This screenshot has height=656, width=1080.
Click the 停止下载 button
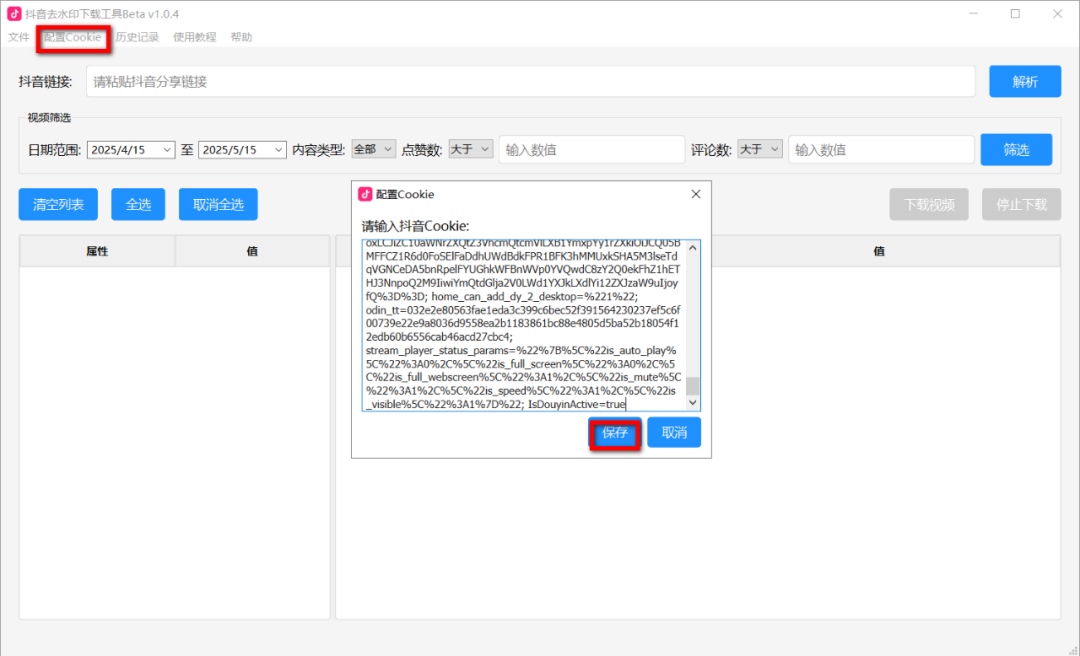[1021, 205]
